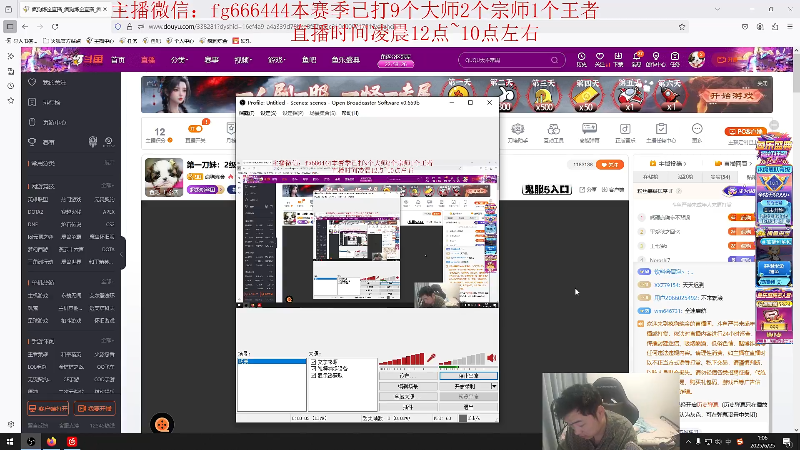Expand the 游戏 dropdown in Douyu navigation
The width and height of the screenshot is (800, 450).
coord(276,60)
